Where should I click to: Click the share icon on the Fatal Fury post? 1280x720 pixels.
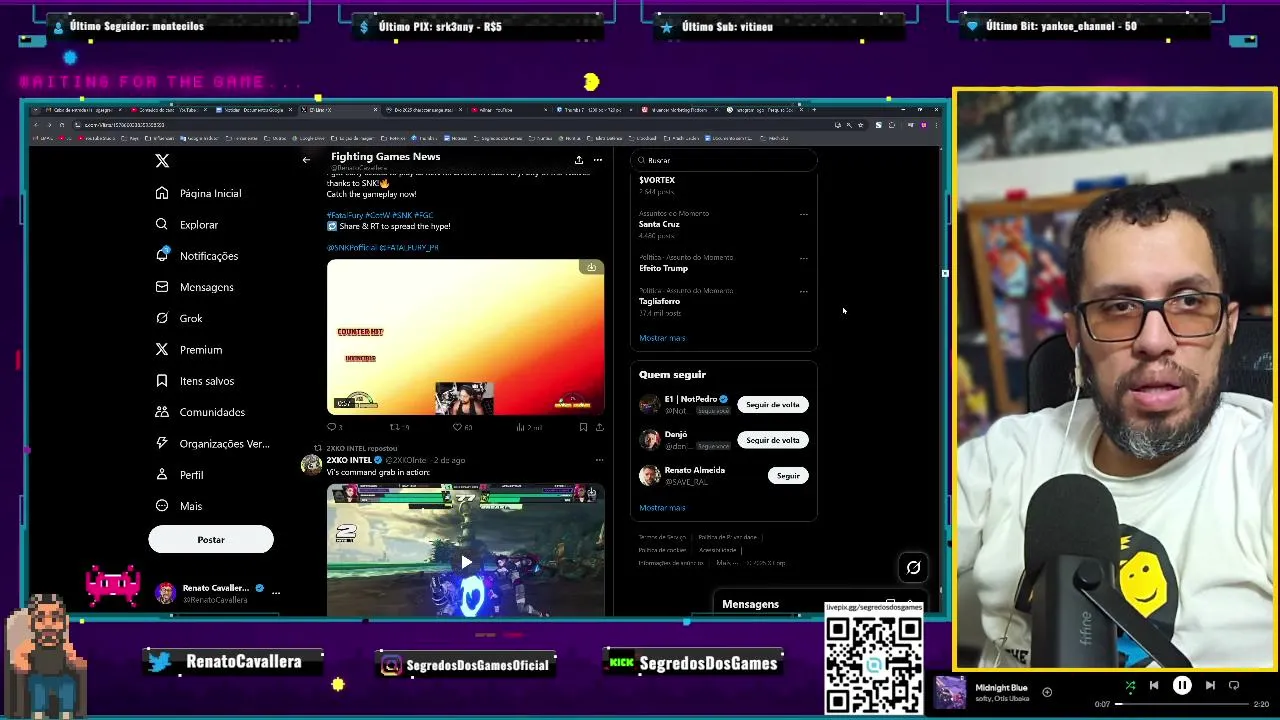coord(599,427)
